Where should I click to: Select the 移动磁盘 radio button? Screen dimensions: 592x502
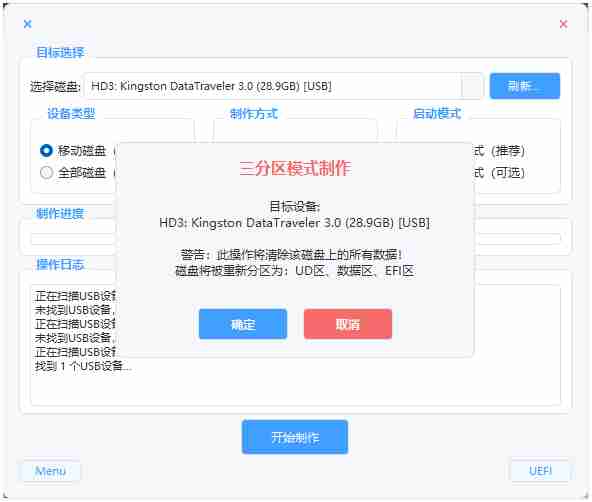coord(46,151)
